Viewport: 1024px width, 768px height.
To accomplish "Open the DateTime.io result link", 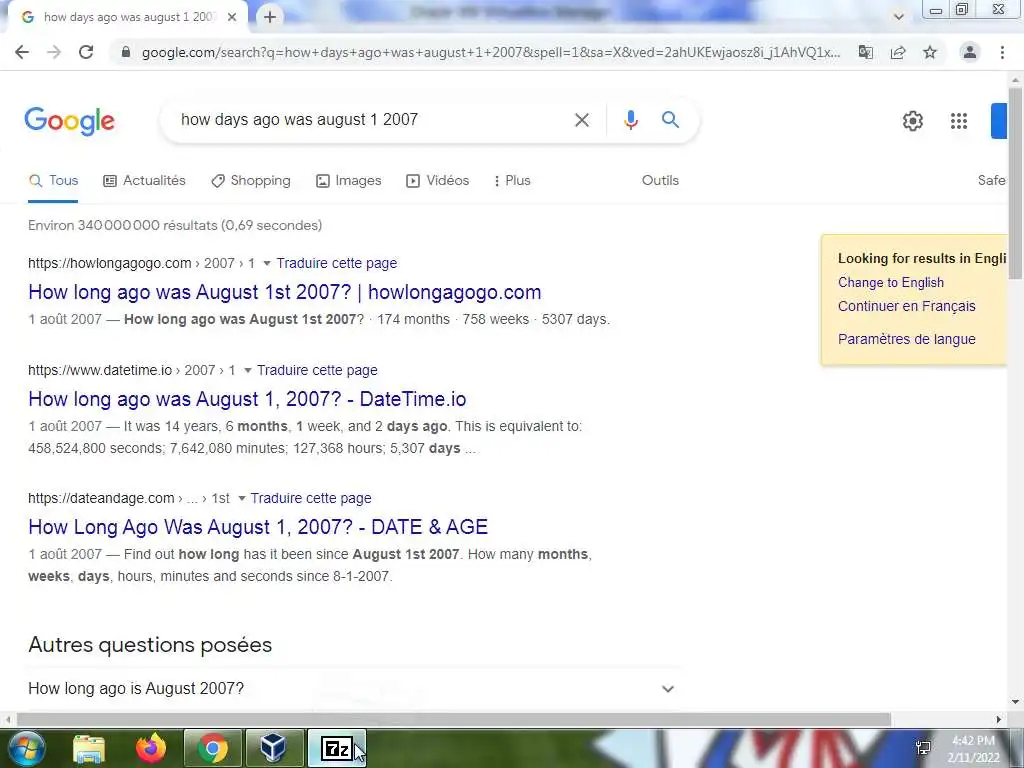I will [x=247, y=399].
